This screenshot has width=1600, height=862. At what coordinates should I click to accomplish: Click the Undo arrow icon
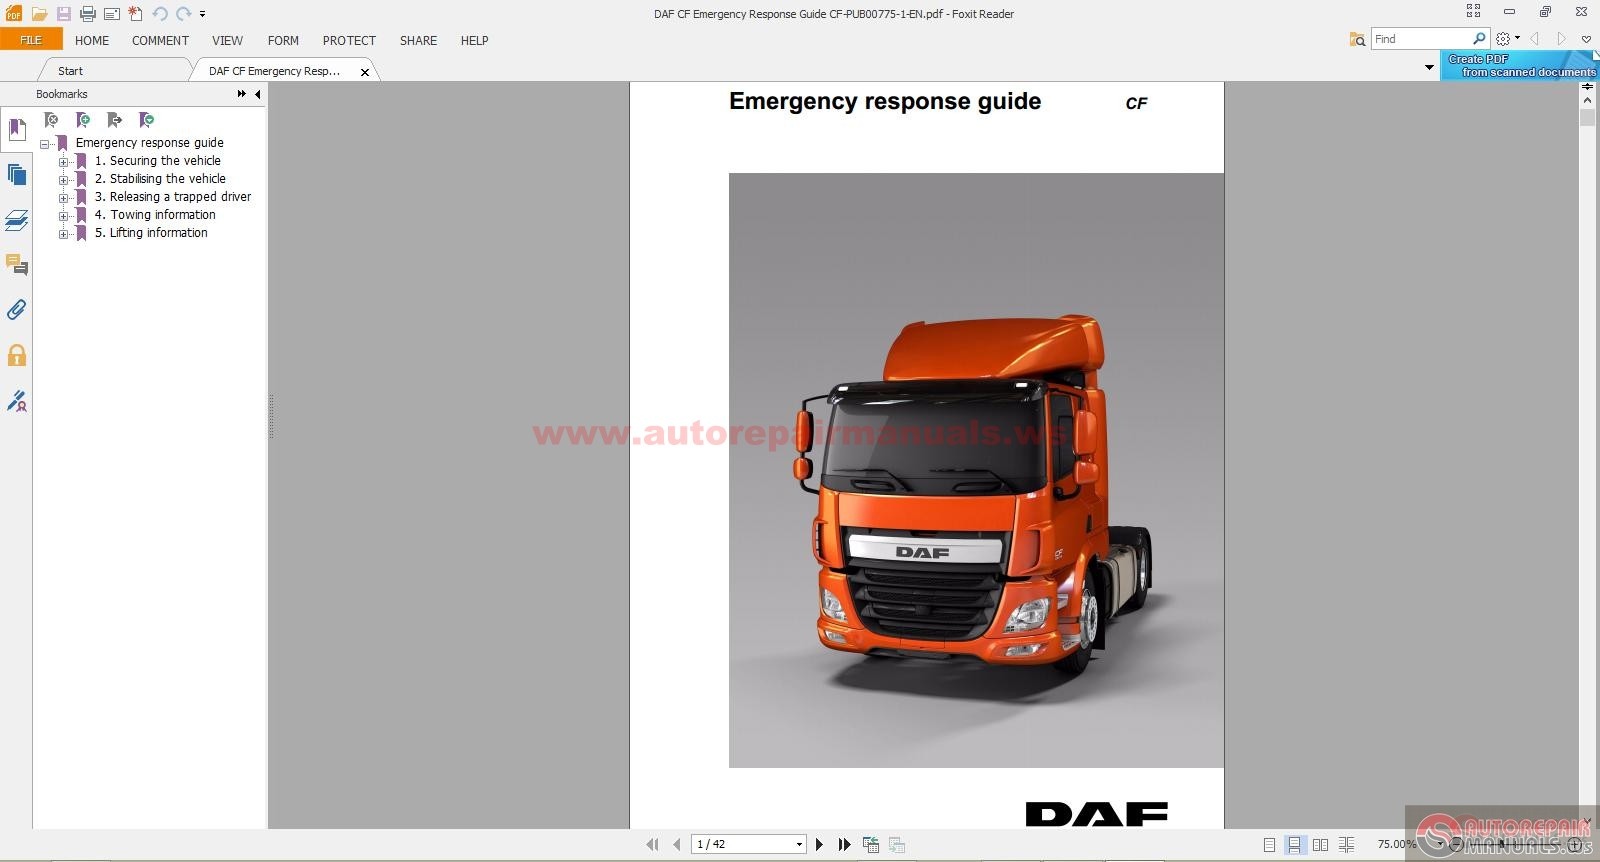159,14
